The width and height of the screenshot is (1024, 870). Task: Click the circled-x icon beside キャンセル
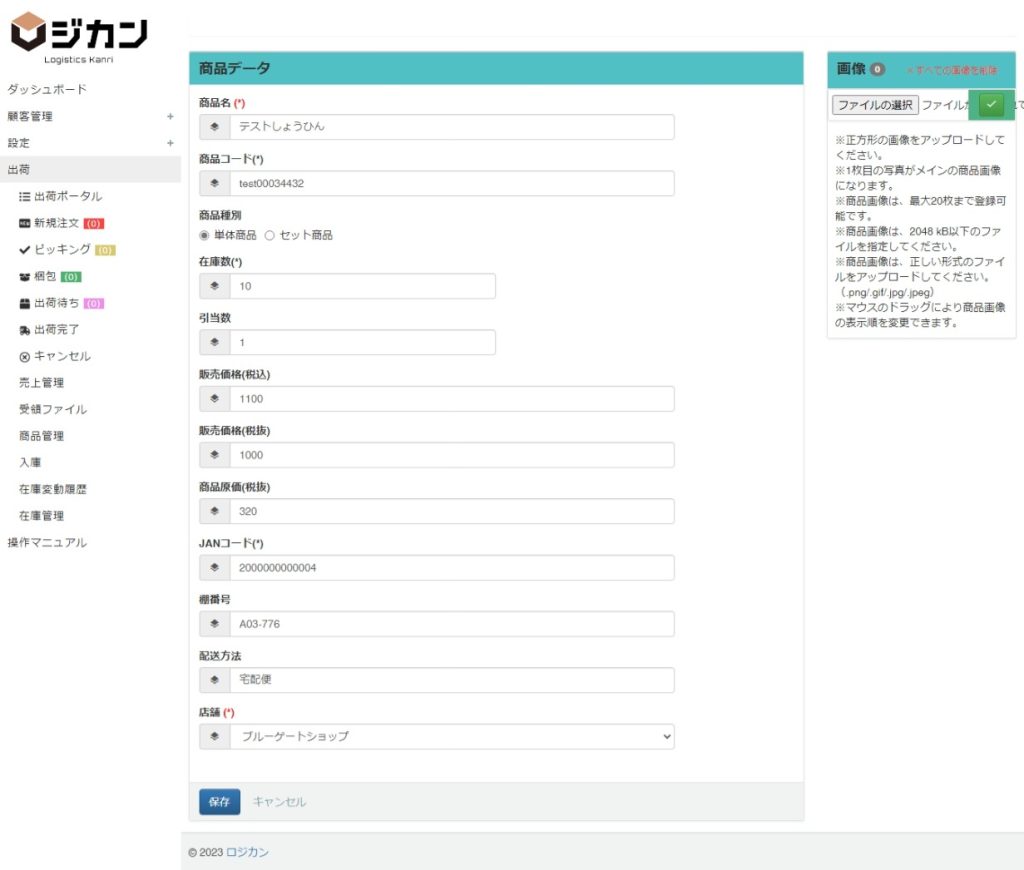25,357
